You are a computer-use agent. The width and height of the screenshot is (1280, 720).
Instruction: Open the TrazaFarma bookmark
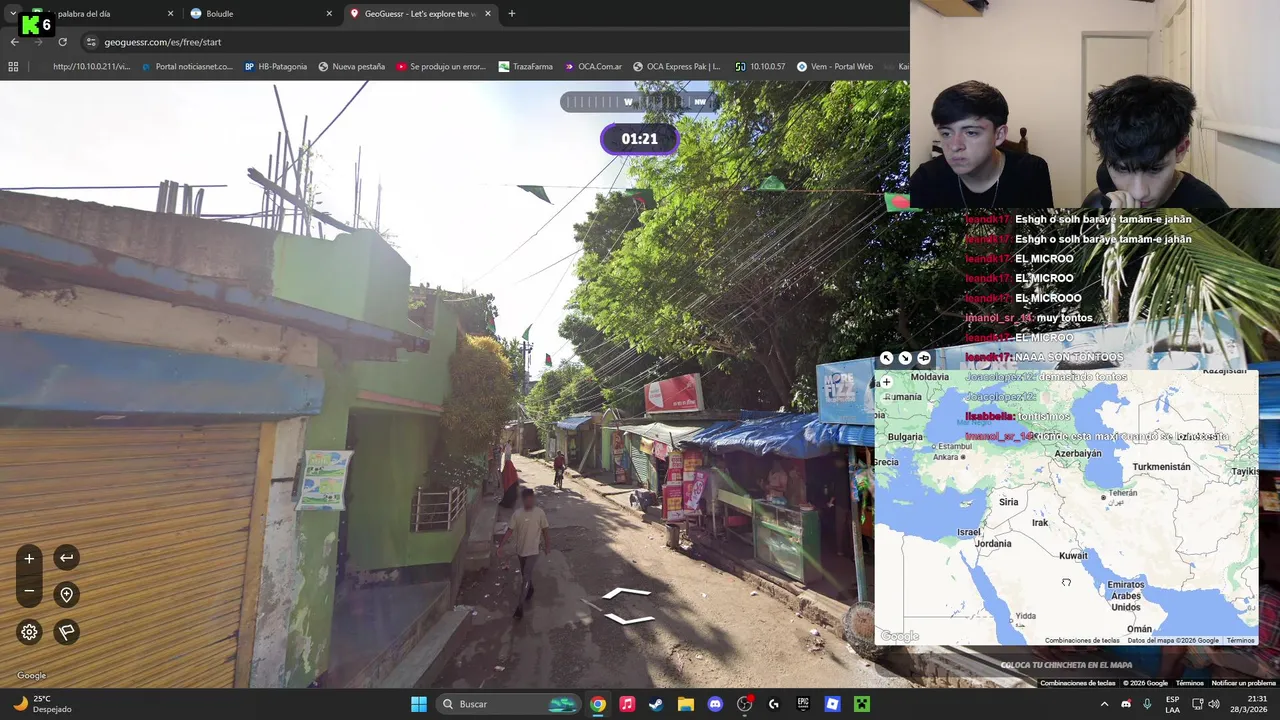[525, 67]
